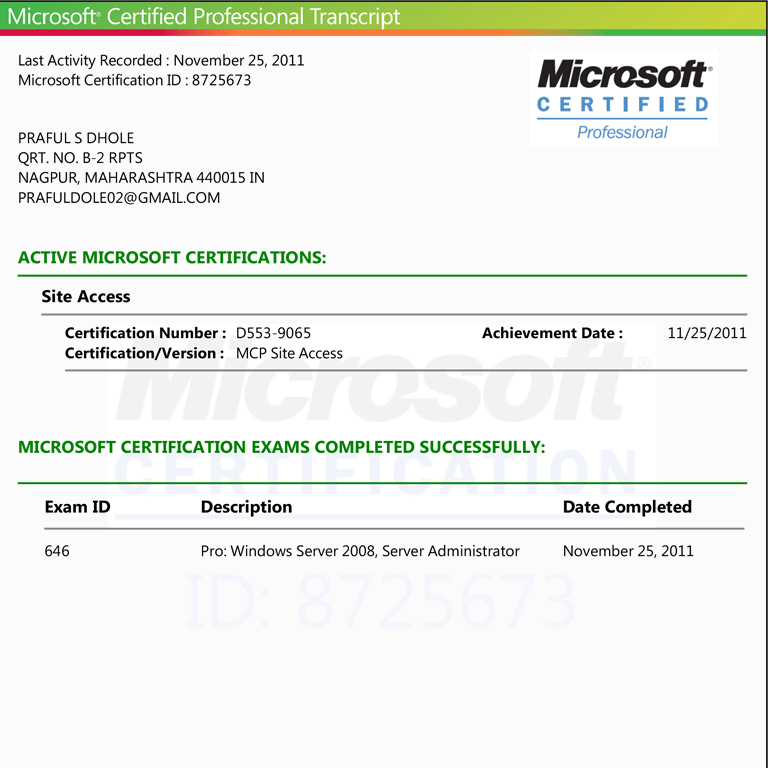
Task: Click the Nagpur, Maharashtra address line
Action: tap(141, 178)
